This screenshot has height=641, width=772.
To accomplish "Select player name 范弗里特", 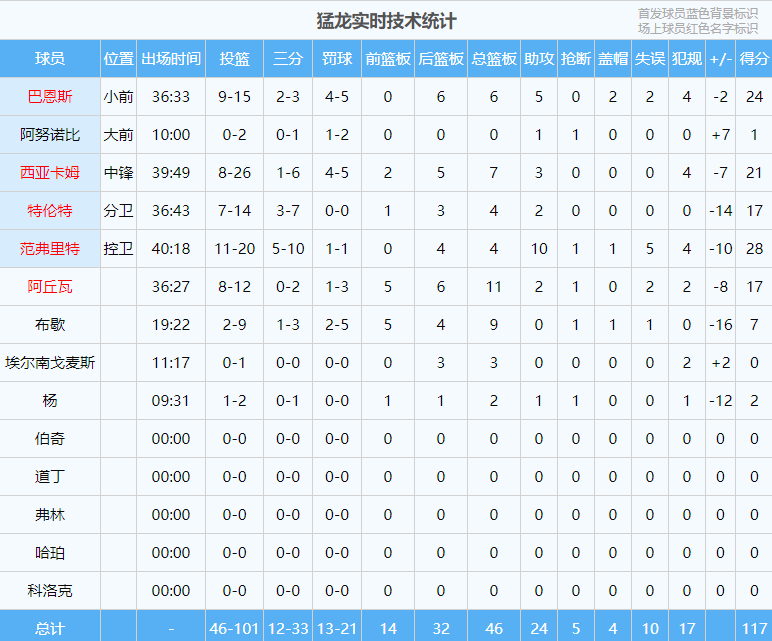I will [x=50, y=248].
